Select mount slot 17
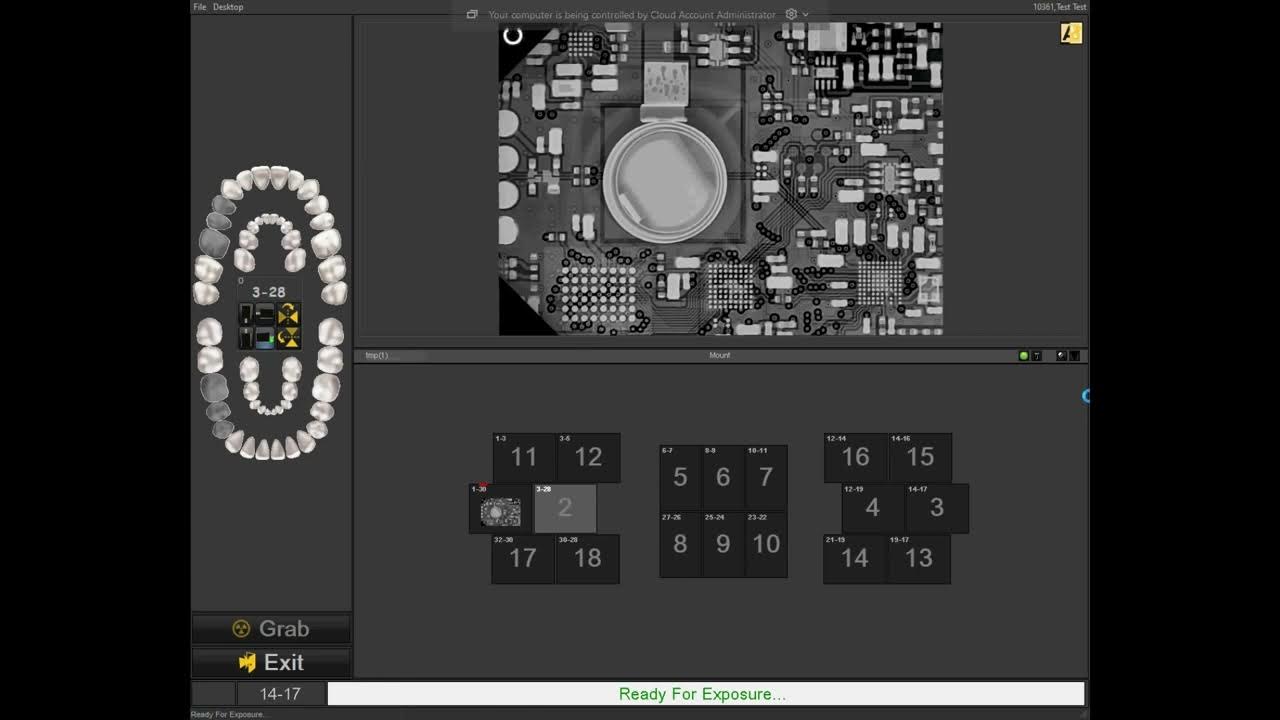The image size is (1280, 720). 523,559
